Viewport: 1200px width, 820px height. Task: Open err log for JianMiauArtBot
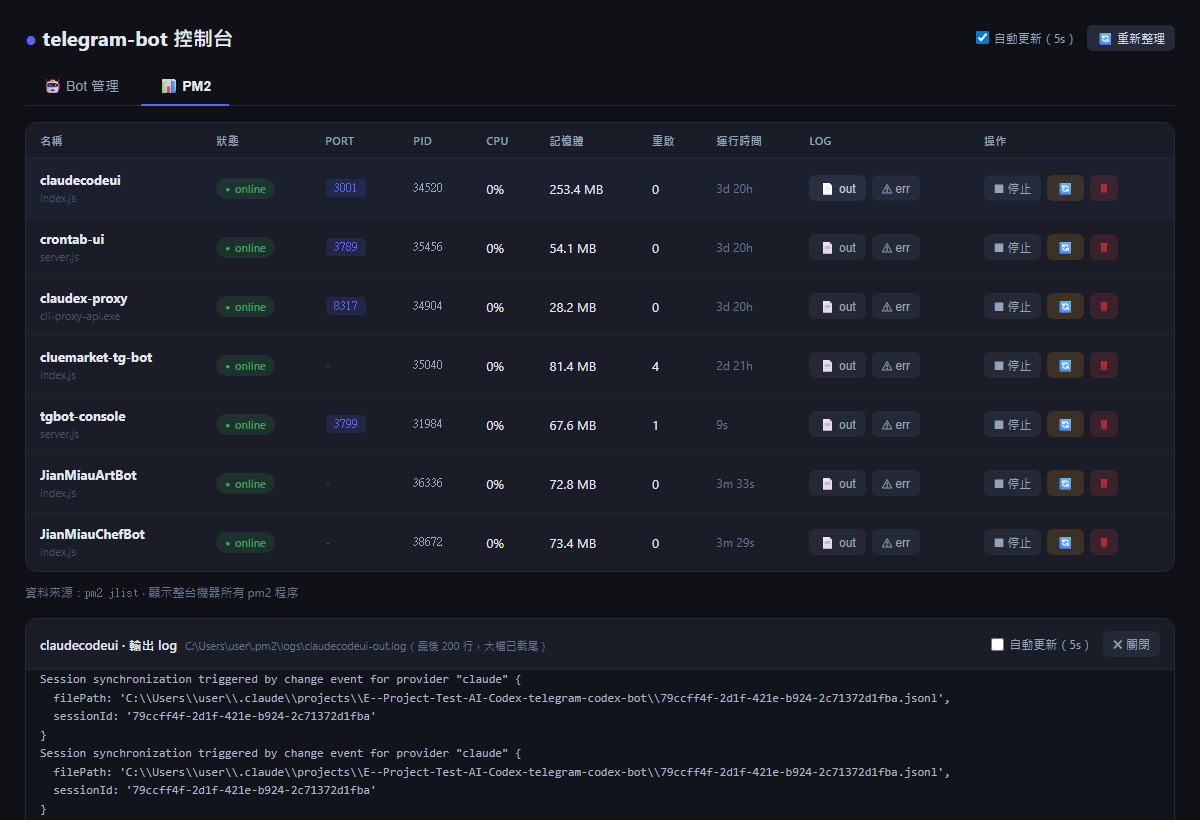896,483
